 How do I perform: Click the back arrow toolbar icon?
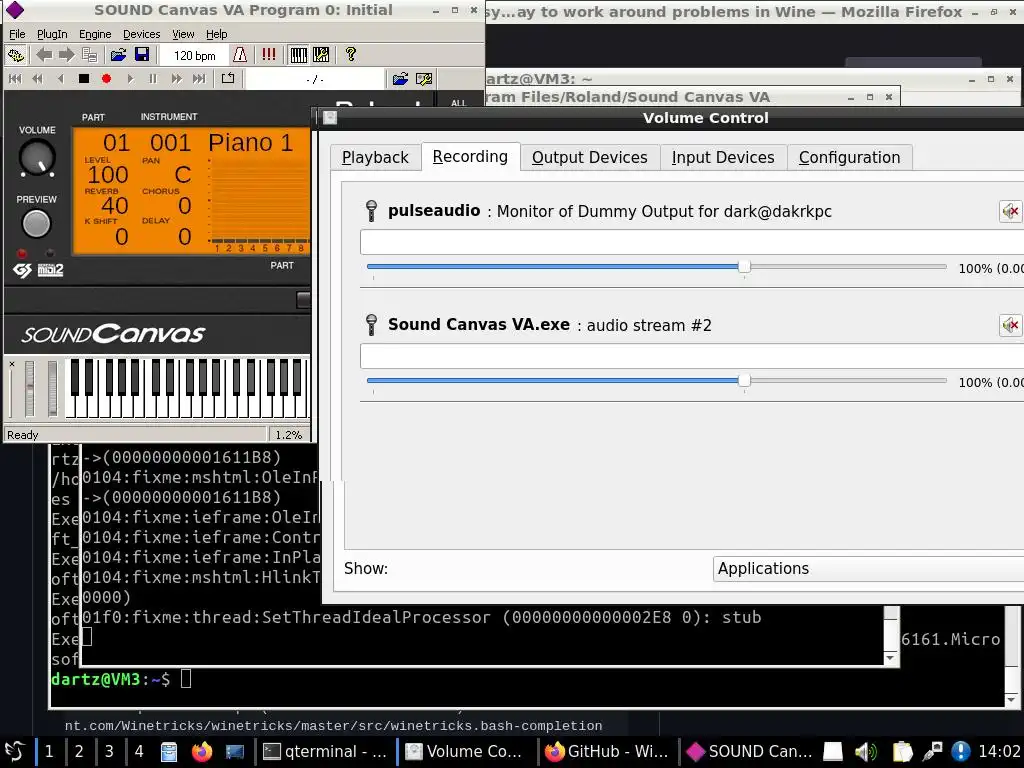[44, 55]
